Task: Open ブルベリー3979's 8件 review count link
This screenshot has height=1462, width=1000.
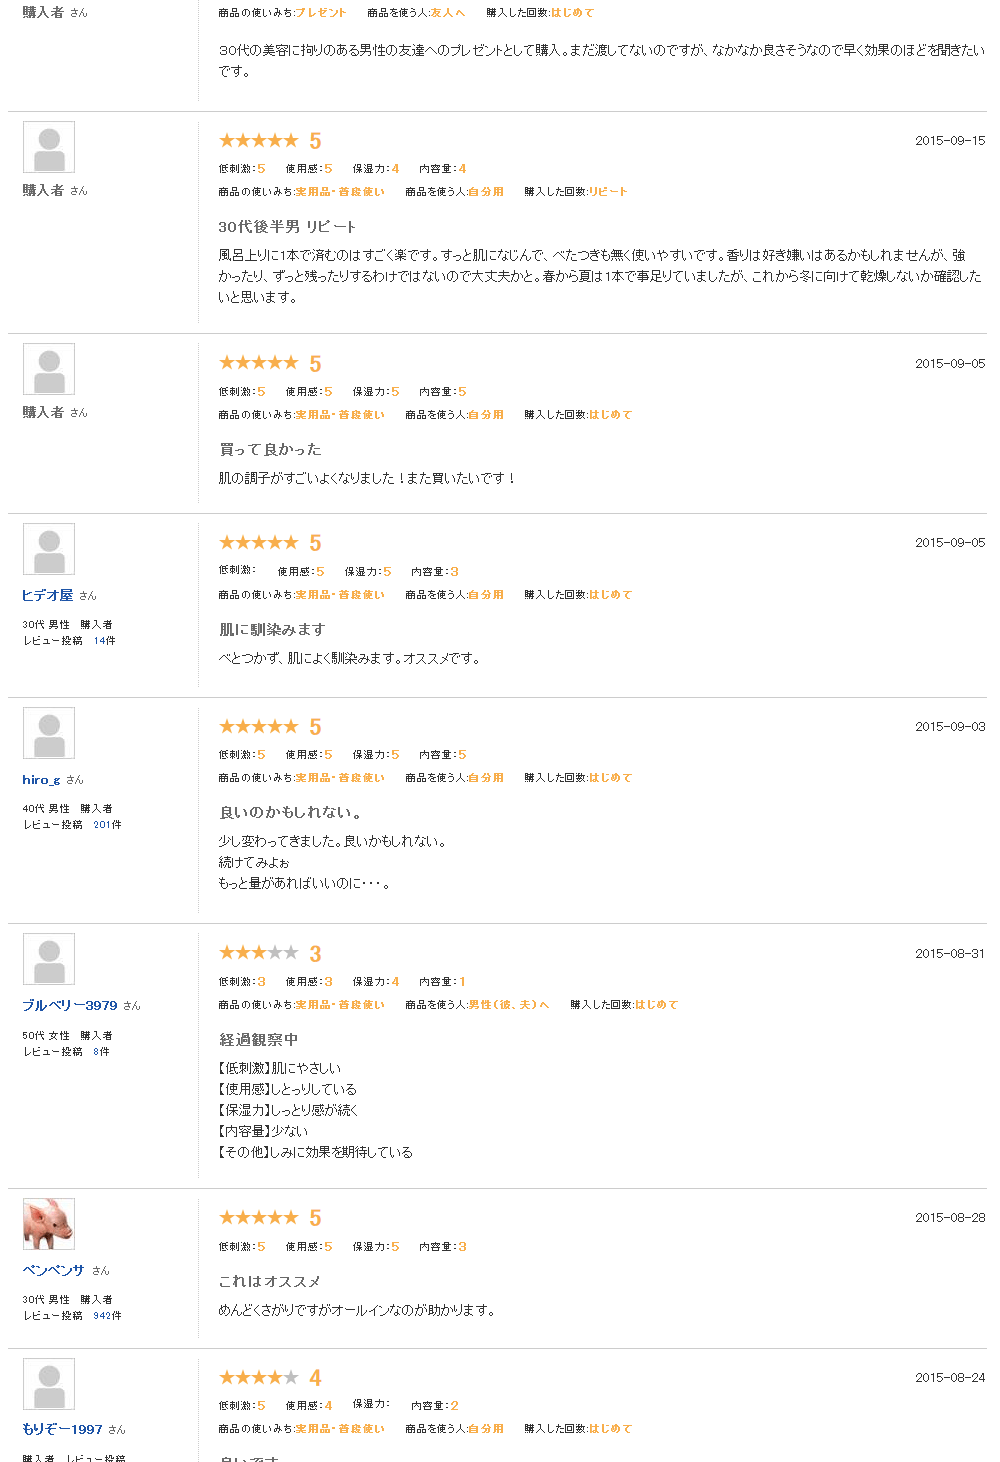Action: [x=101, y=1052]
